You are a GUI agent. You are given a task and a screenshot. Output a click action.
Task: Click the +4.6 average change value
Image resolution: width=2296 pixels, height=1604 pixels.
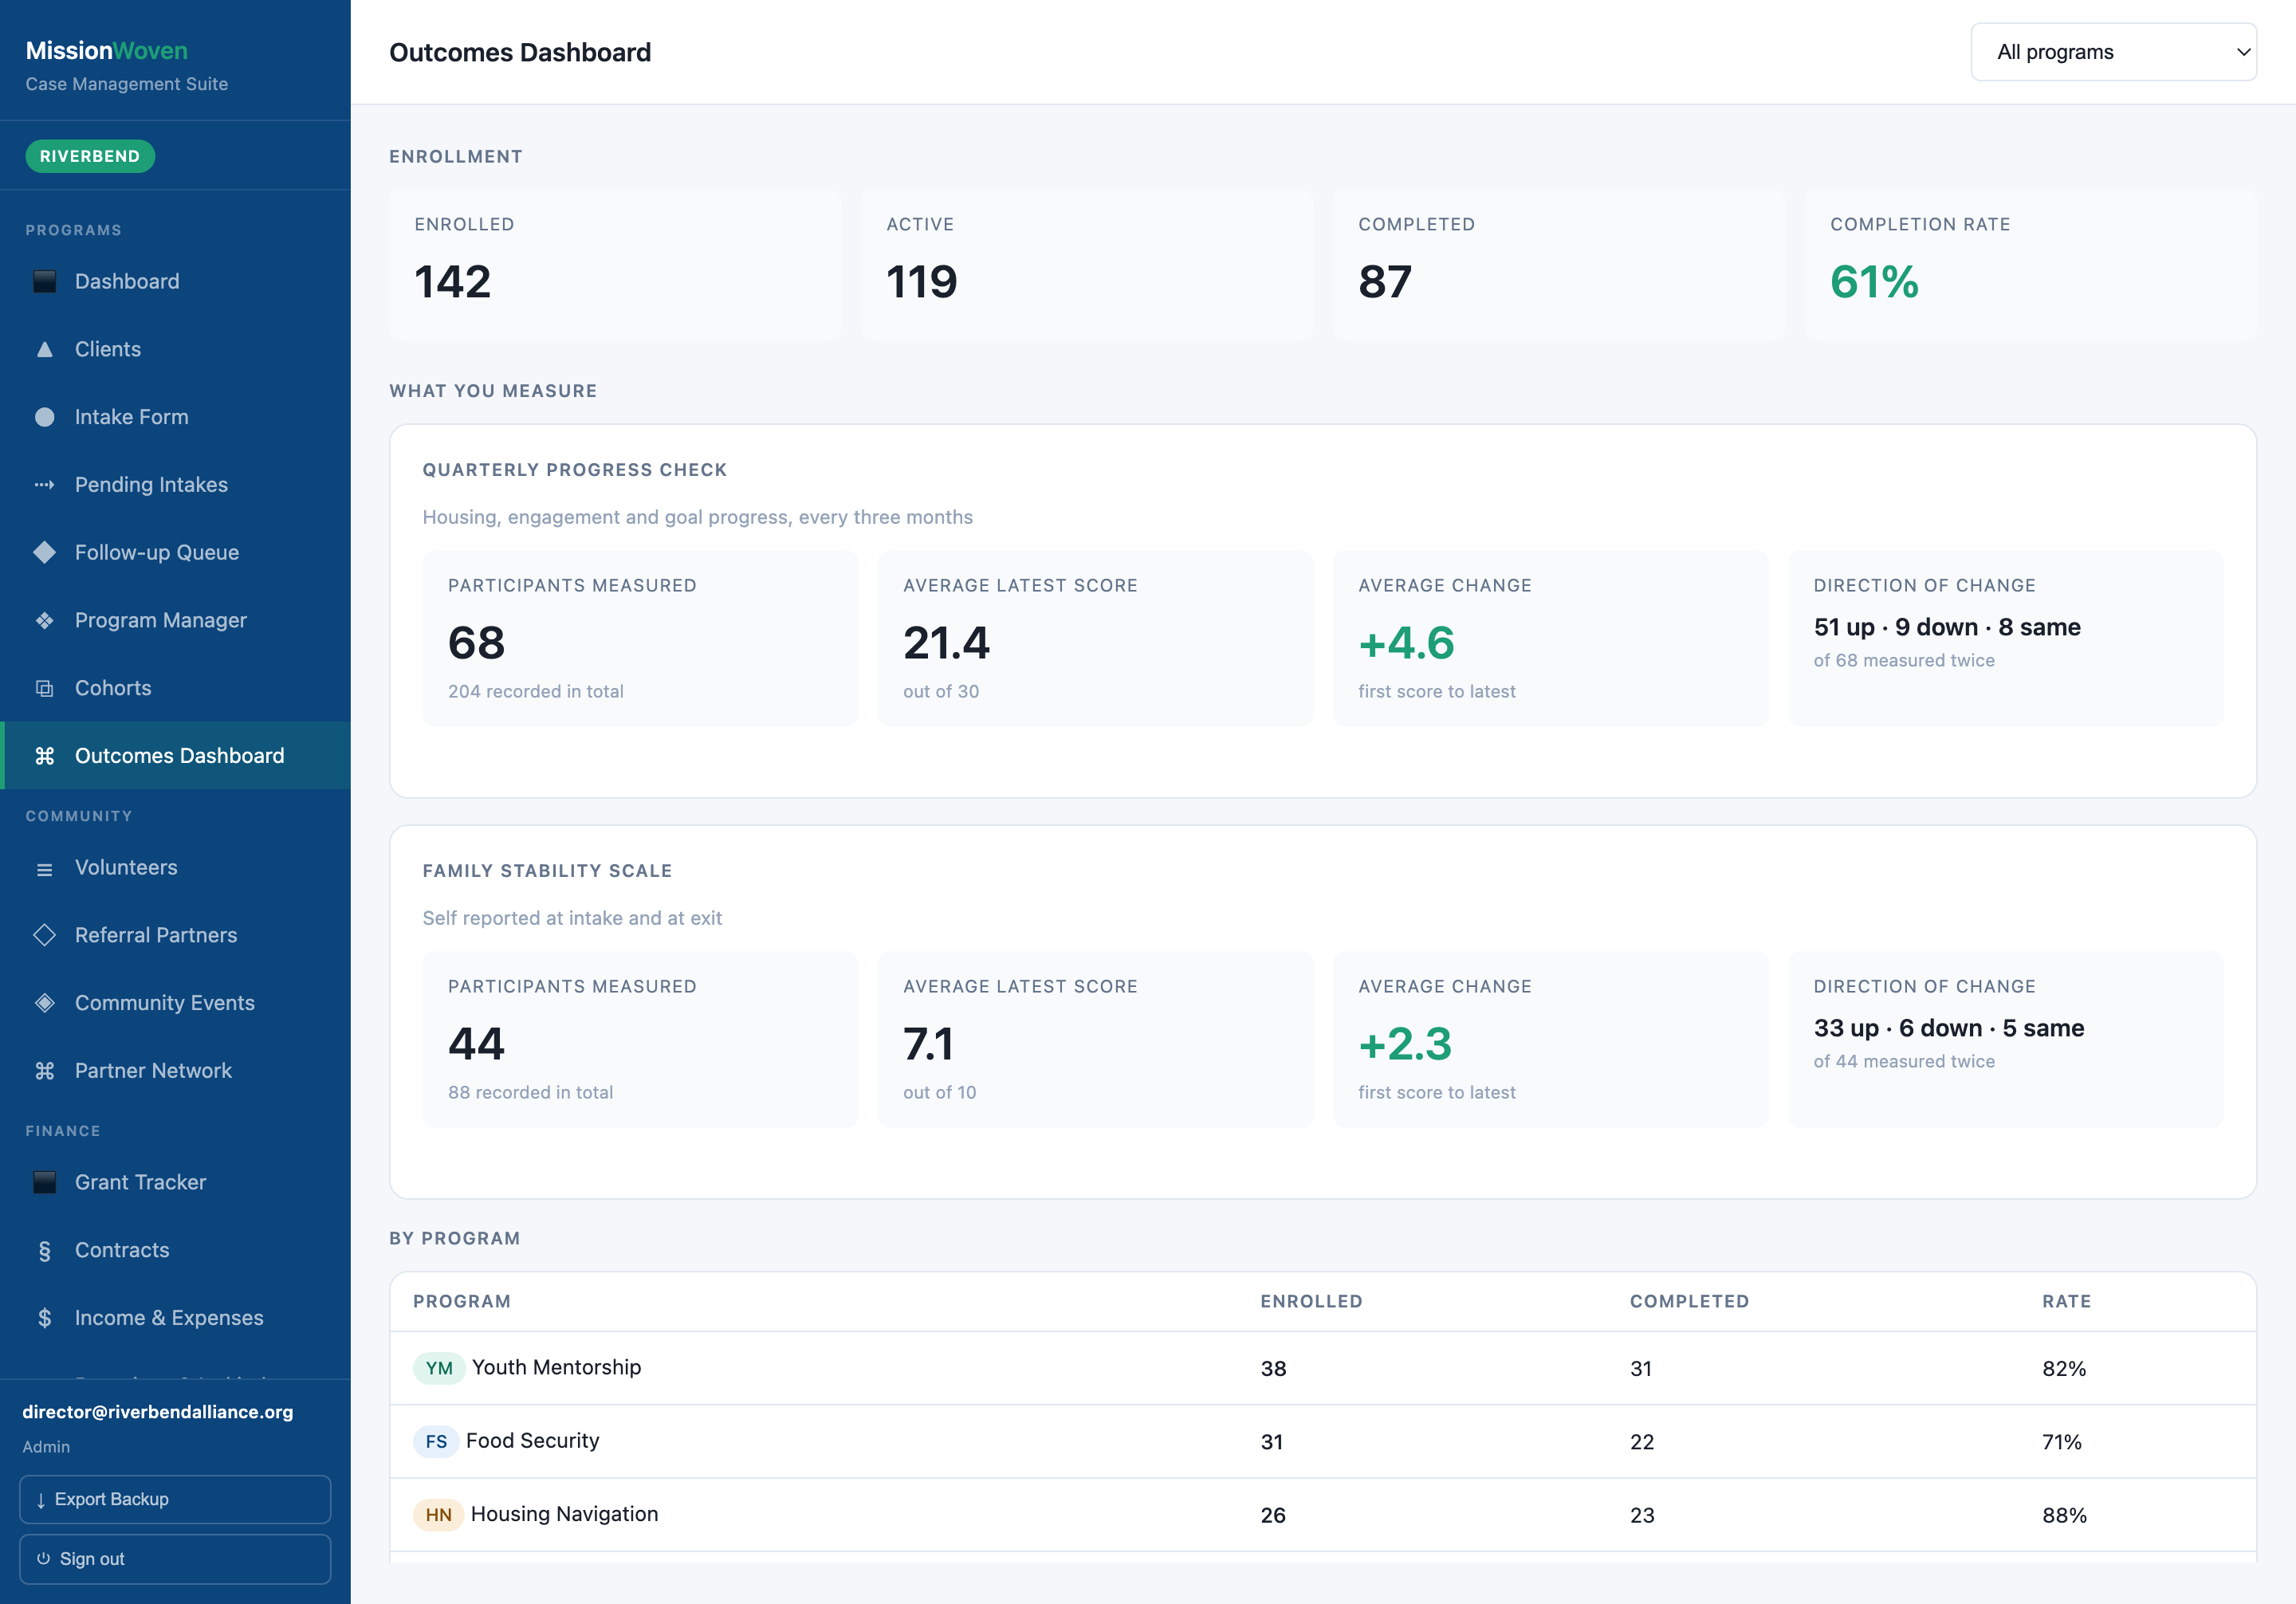[x=1406, y=643]
